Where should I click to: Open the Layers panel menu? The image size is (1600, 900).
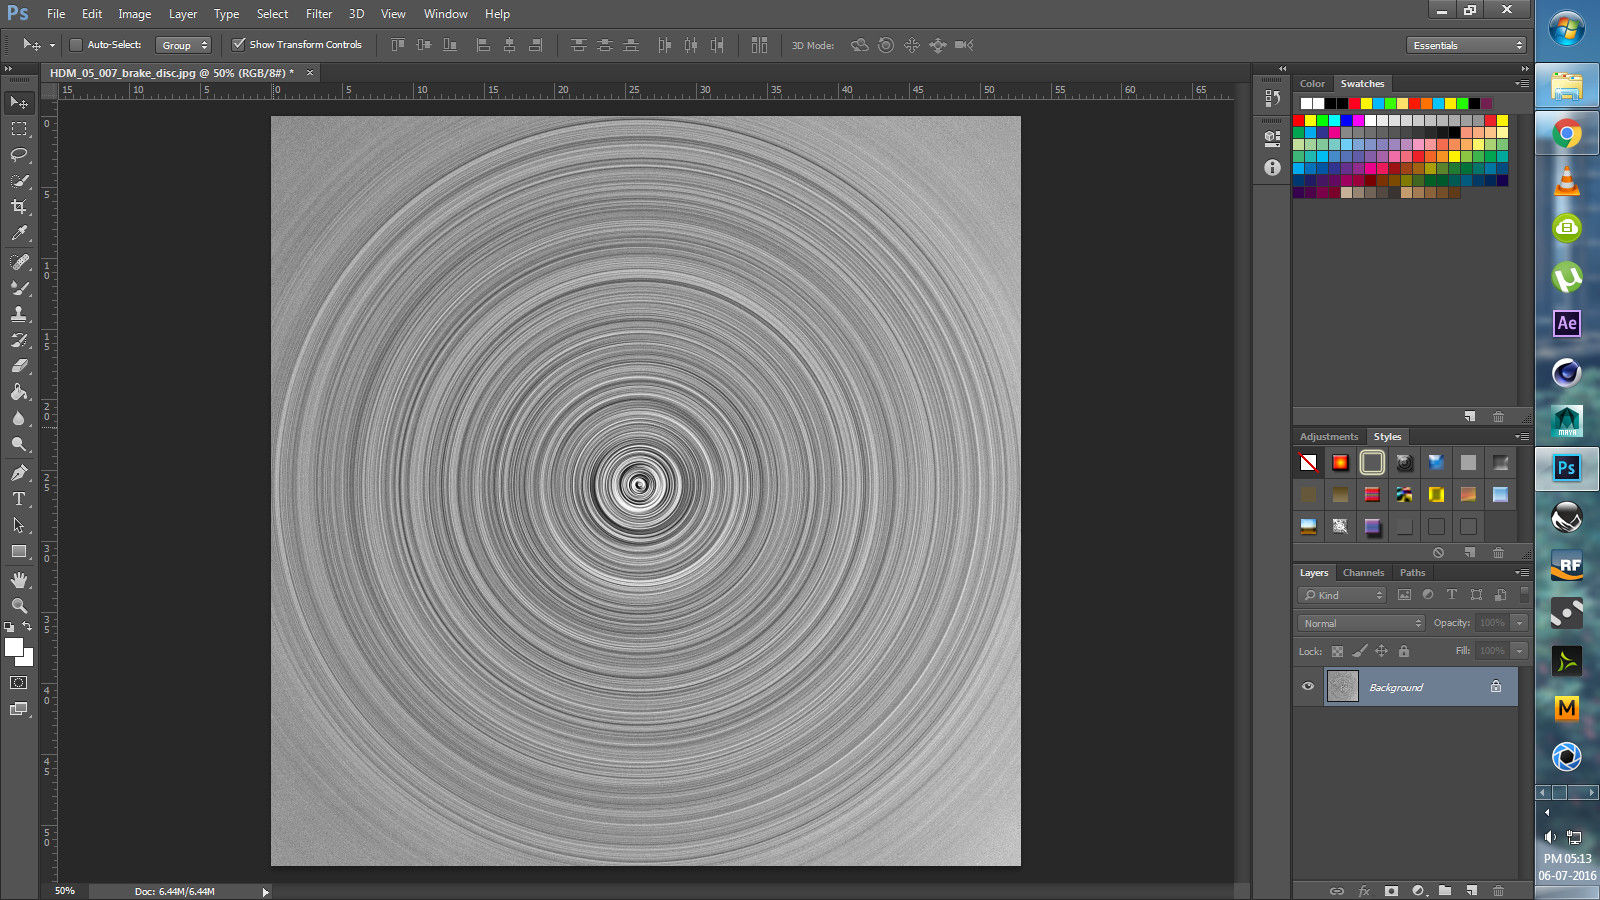tap(1522, 573)
